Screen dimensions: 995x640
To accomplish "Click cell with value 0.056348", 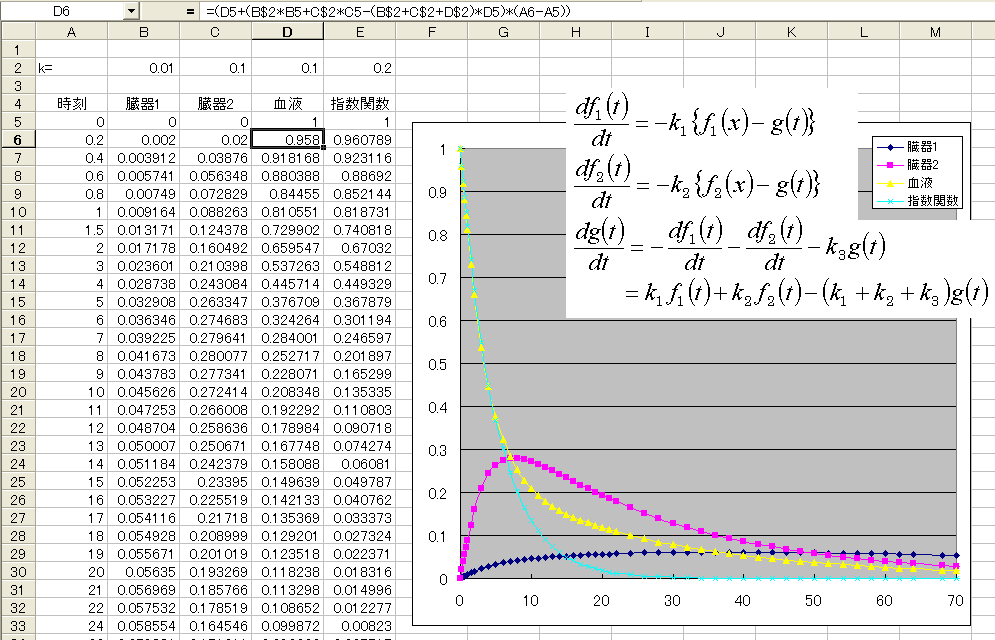I will (x=216, y=176).
